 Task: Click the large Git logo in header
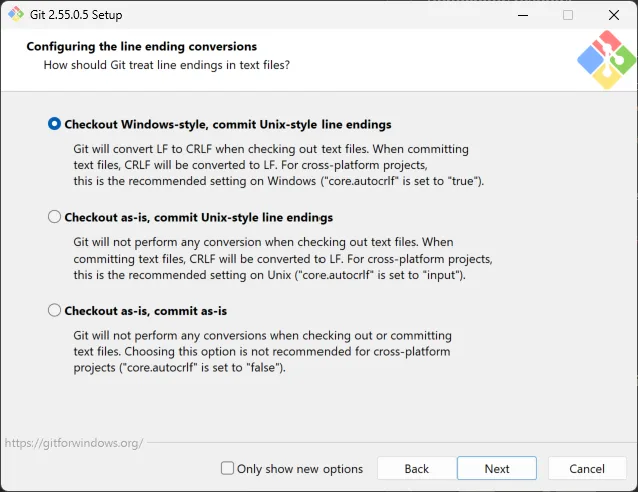pyautogui.click(x=606, y=59)
